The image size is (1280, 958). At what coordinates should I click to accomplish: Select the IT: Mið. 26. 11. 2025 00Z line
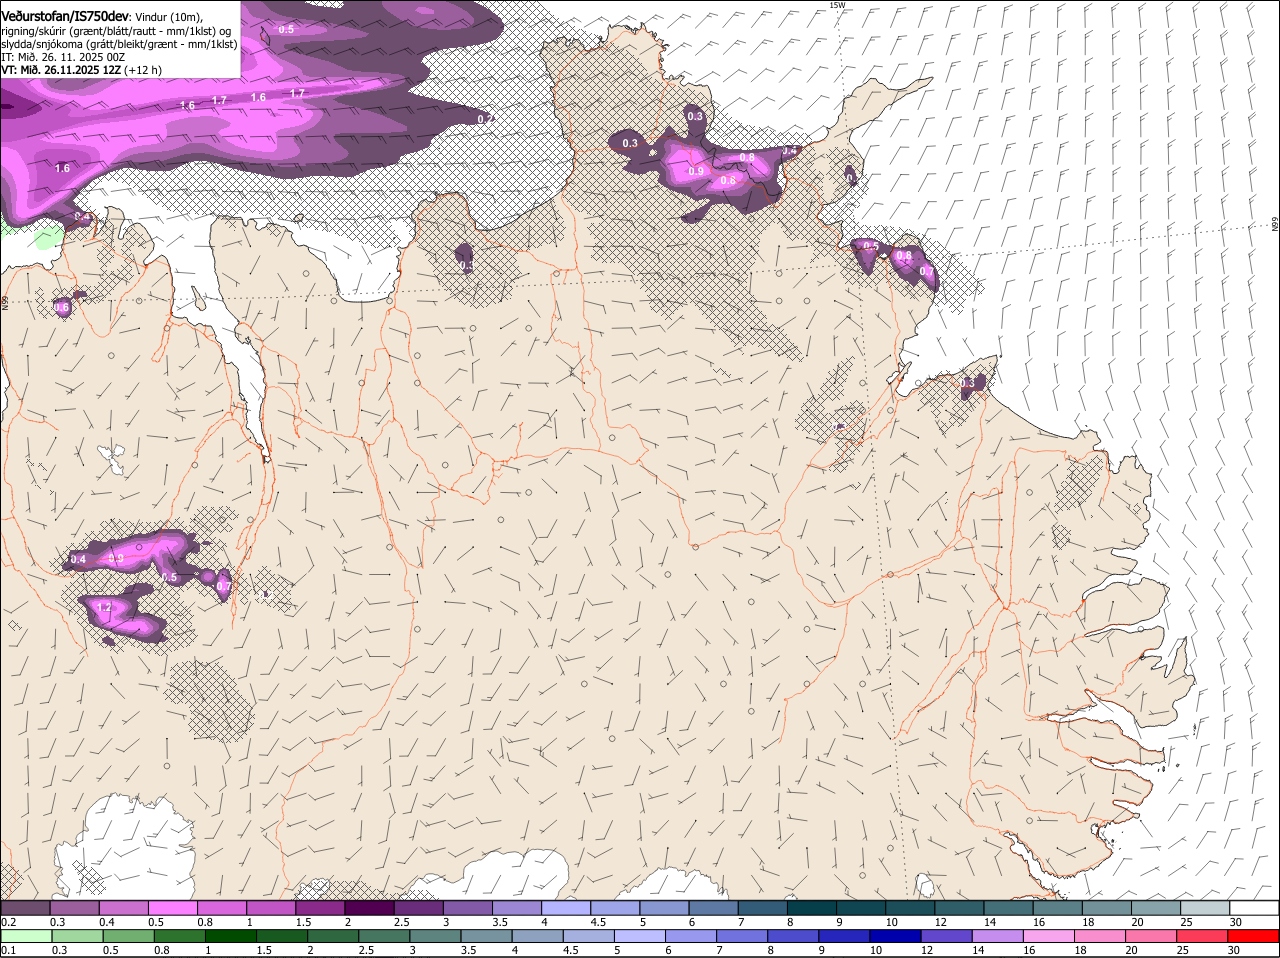click(62, 57)
